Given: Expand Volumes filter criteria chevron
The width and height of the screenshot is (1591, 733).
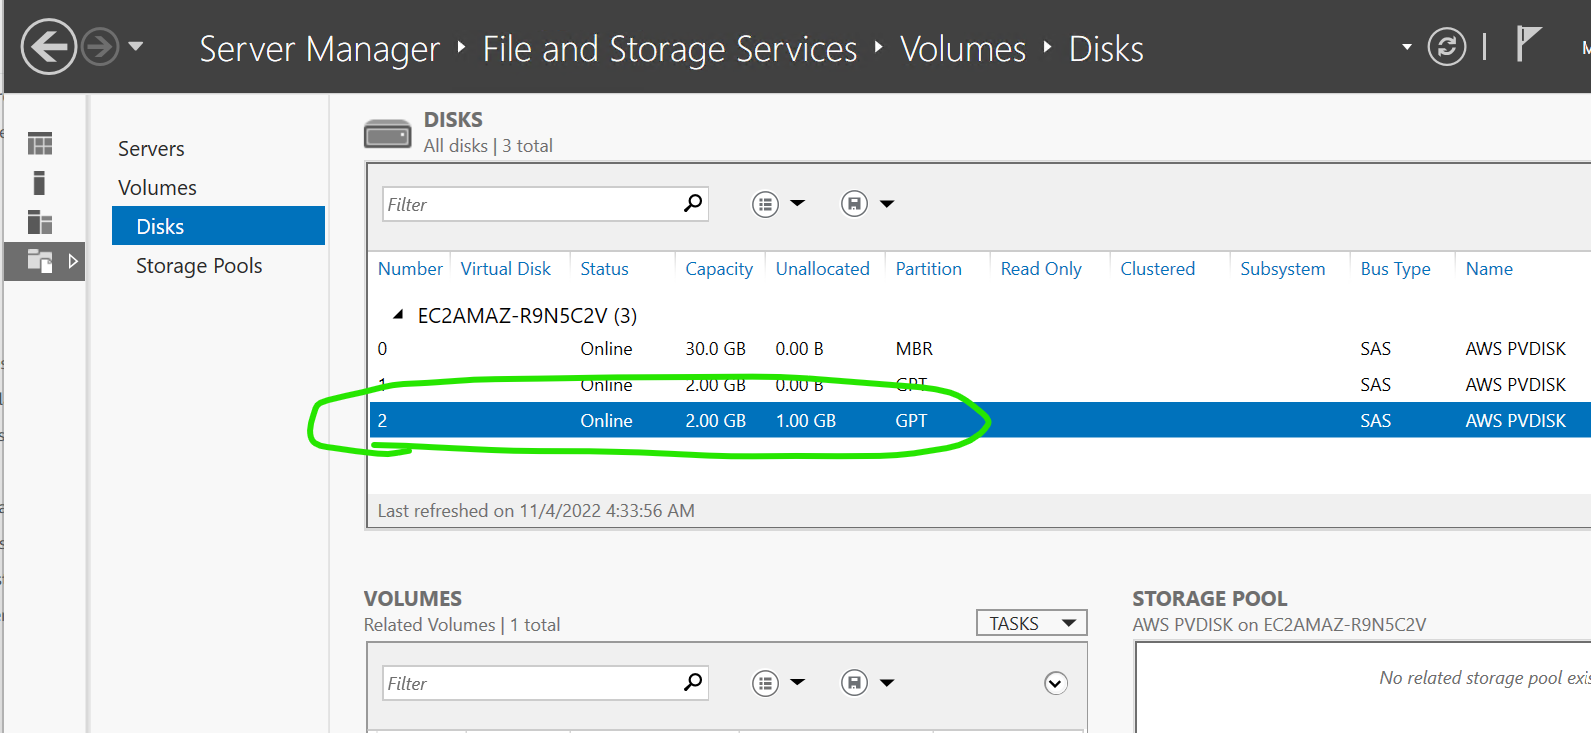Looking at the screenshot, I should pyautogui.click(x=1056, y=683).
